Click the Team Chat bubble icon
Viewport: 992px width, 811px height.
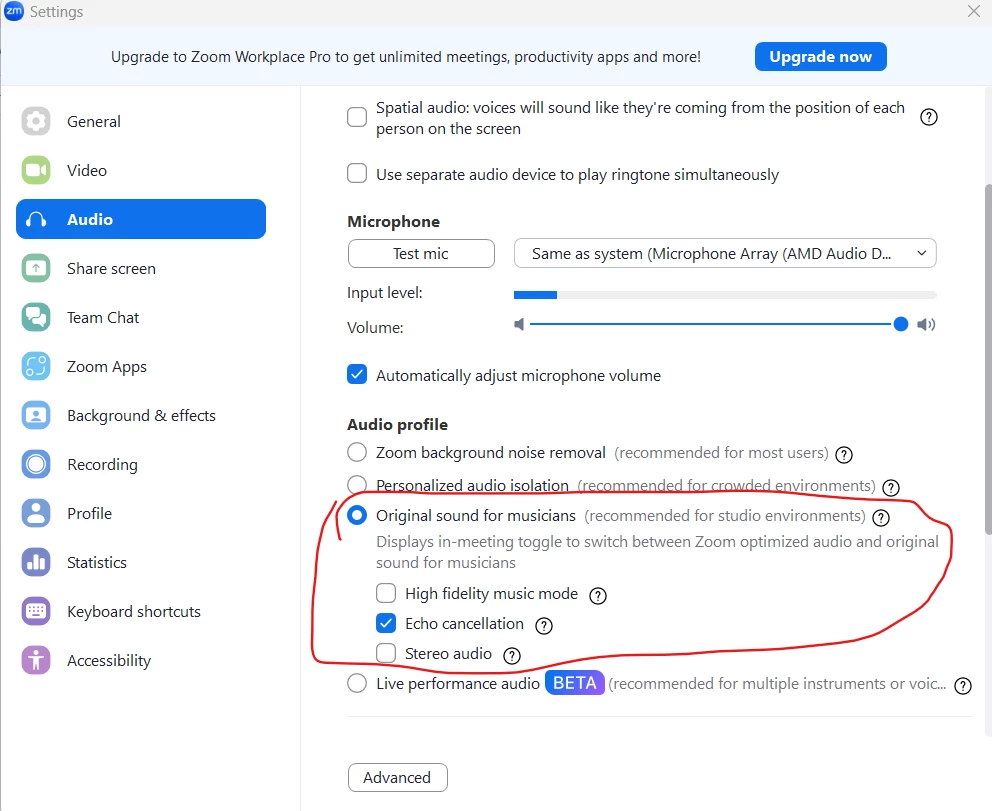click(36, 318)
